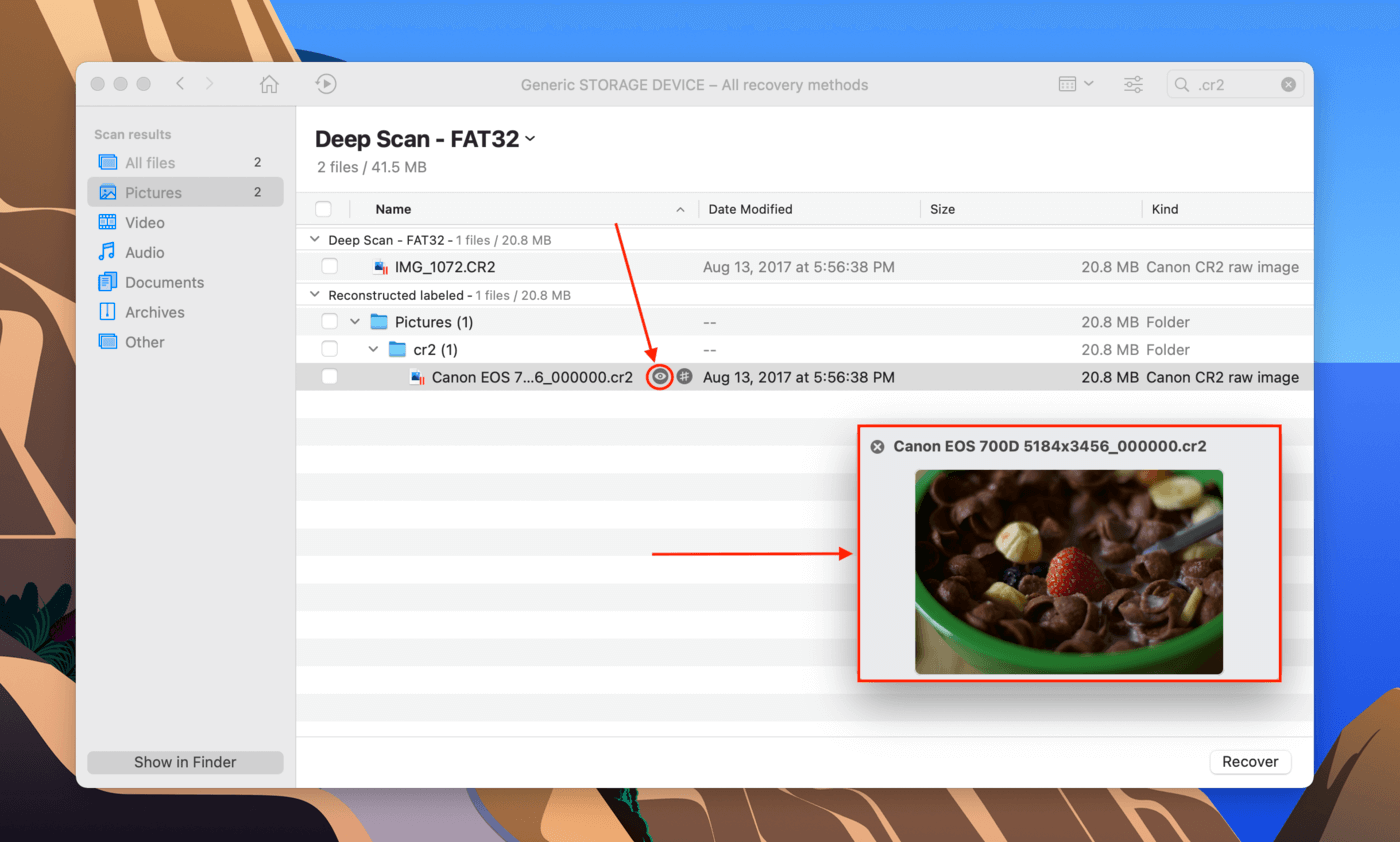This screenshot has width=1400, height=842.
Task: Close the Canon EOS 700D preview popup
Action: click(877, 447)
